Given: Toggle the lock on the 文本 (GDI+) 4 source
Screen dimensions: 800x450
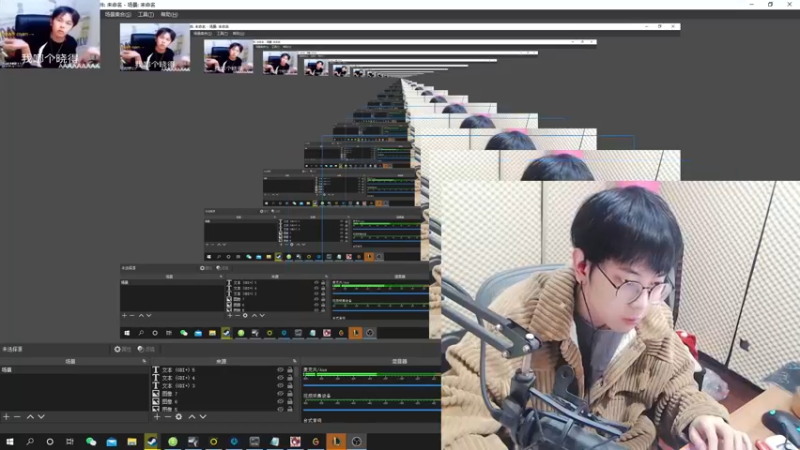Looking at the screenshot, I should pyautogui.click(x=290, y=378).
